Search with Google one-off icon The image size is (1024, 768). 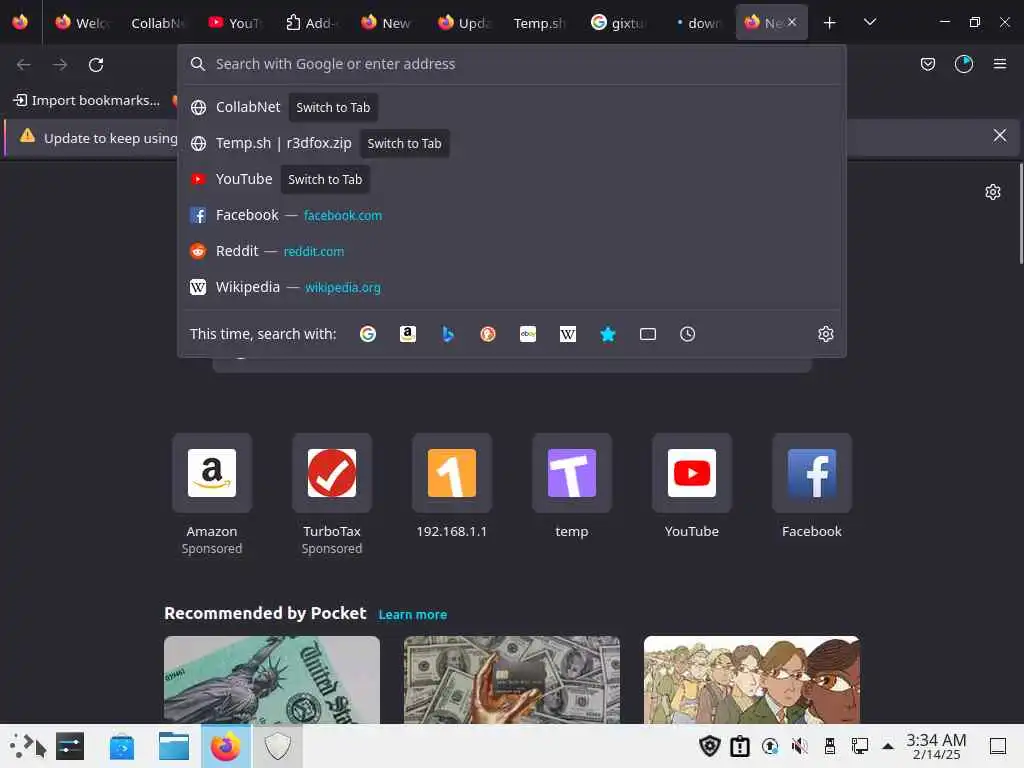[x=368, y=334]
